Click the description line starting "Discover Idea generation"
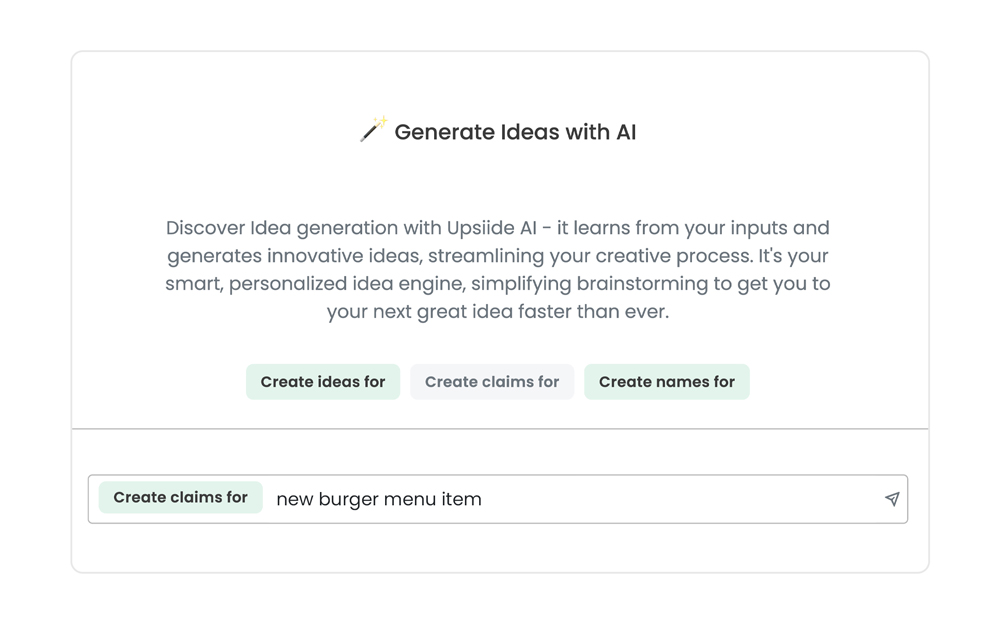The height and width of the screenshot is (623, 1000). [498, 228]
